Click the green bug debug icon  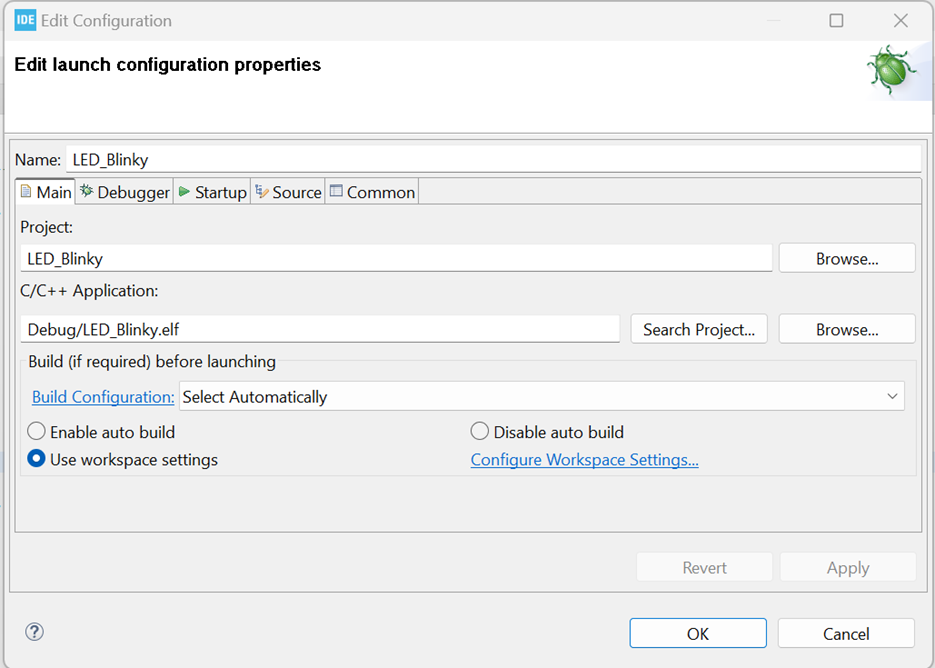[x=892, y=70]
